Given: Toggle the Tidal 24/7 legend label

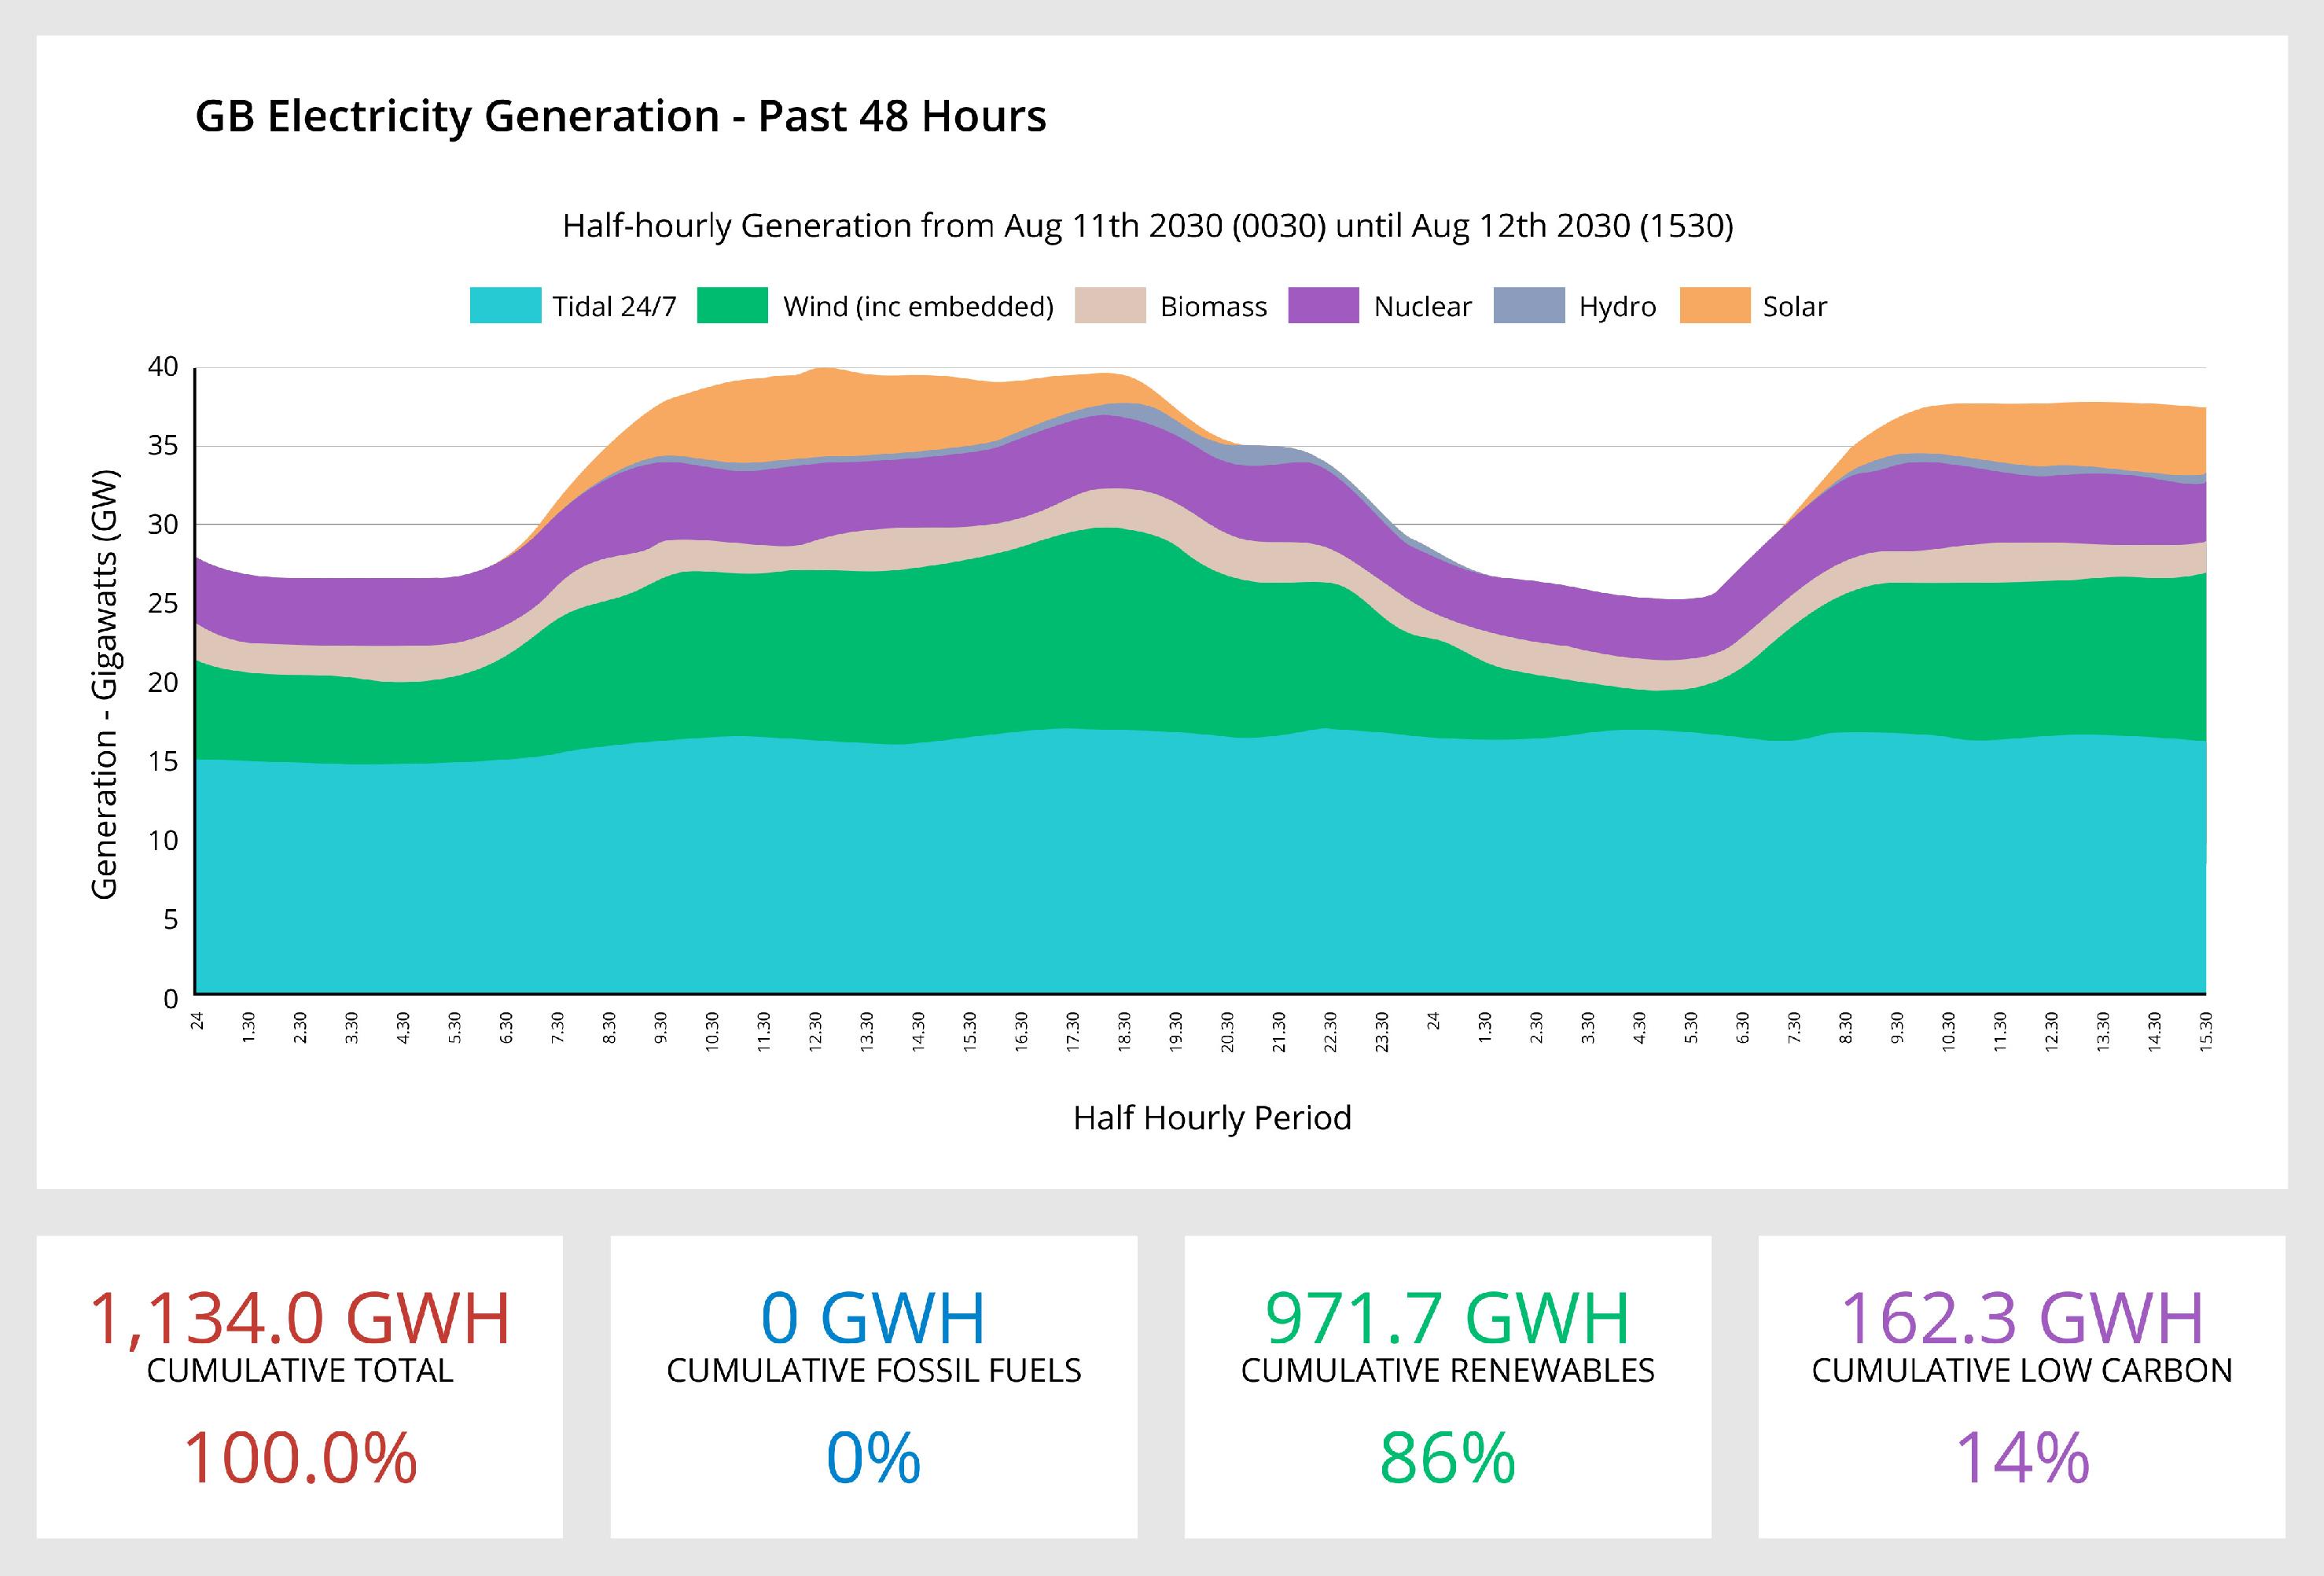Looking at the screenshot, I should [x=614, y=306].
